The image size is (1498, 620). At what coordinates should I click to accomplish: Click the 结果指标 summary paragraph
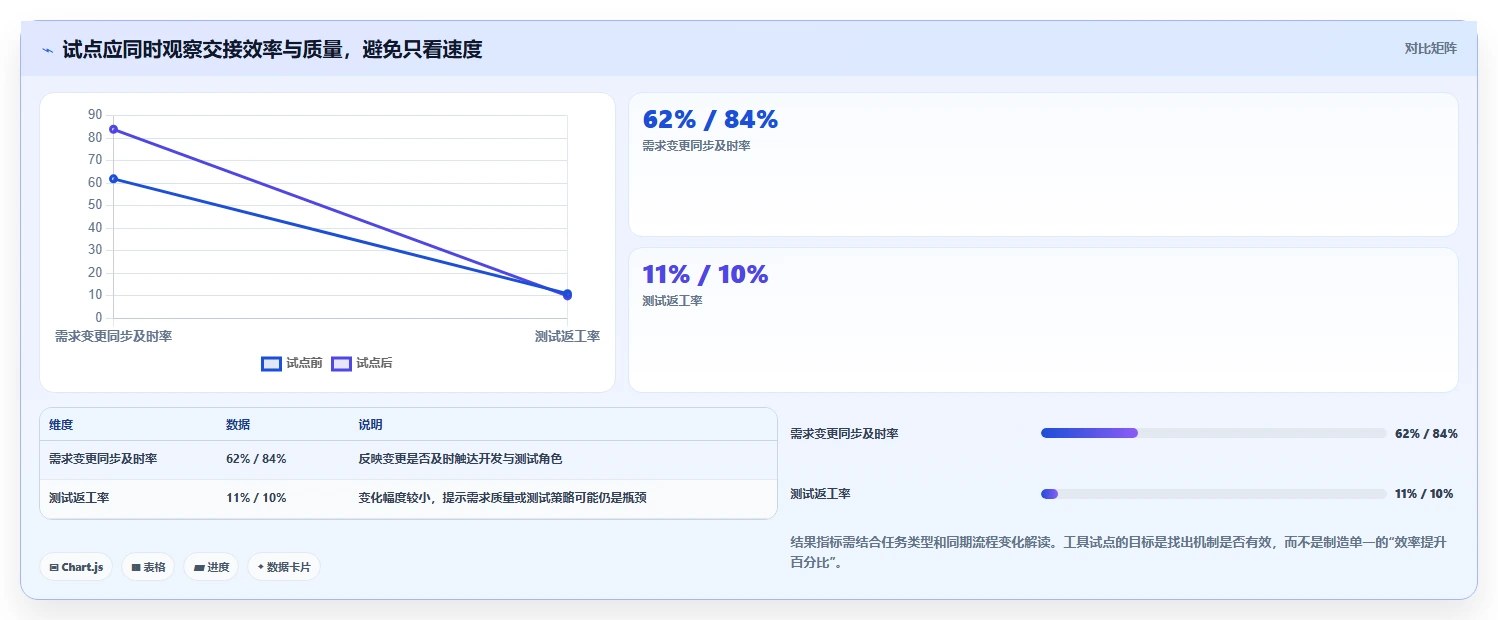1118,552
